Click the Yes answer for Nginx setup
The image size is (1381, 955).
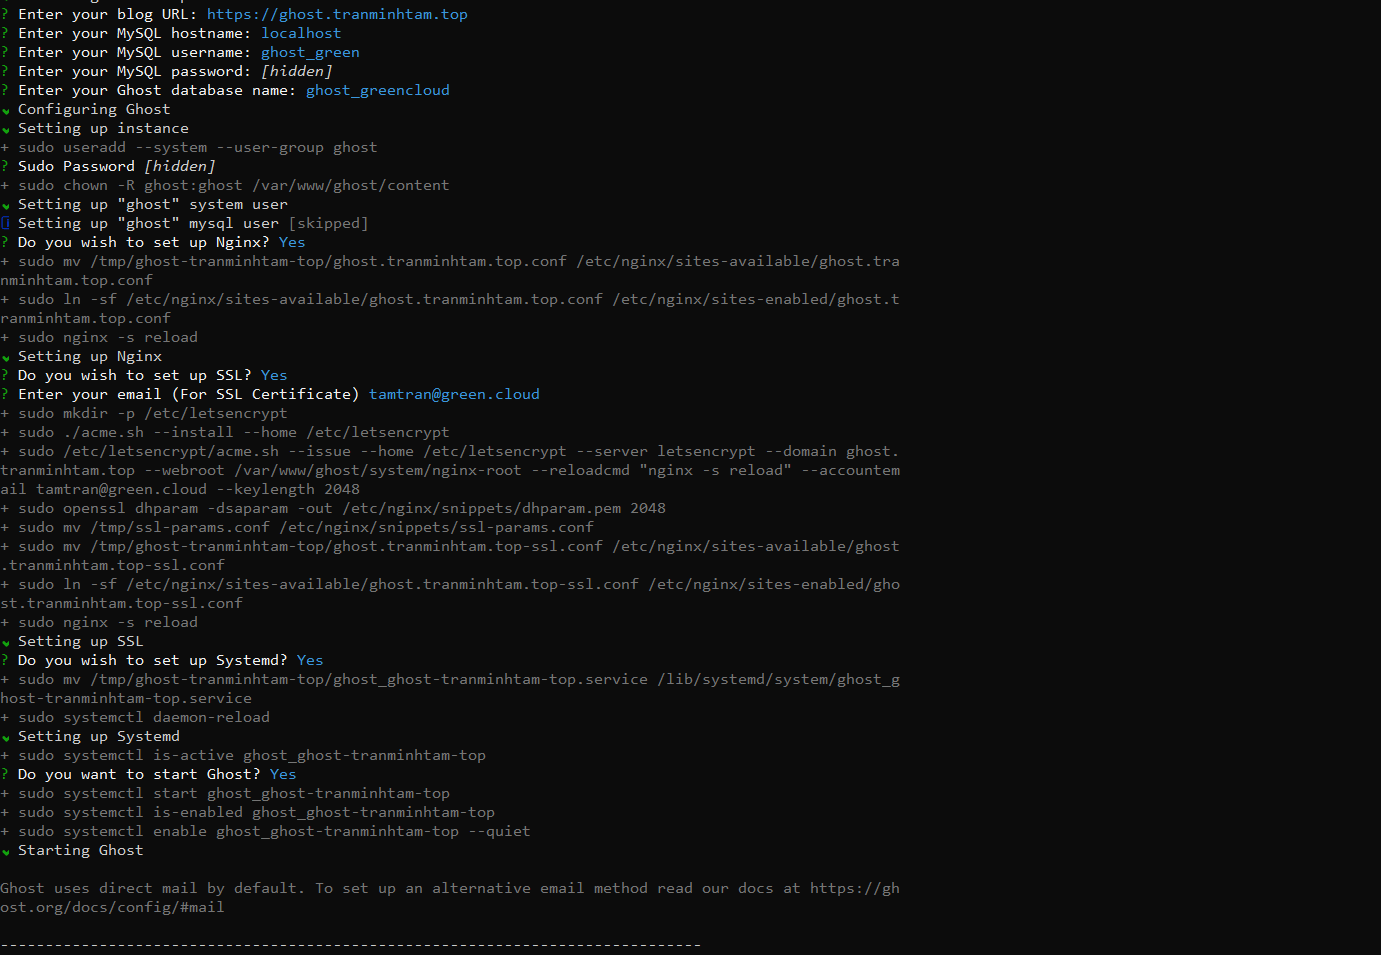click(292, 242)
